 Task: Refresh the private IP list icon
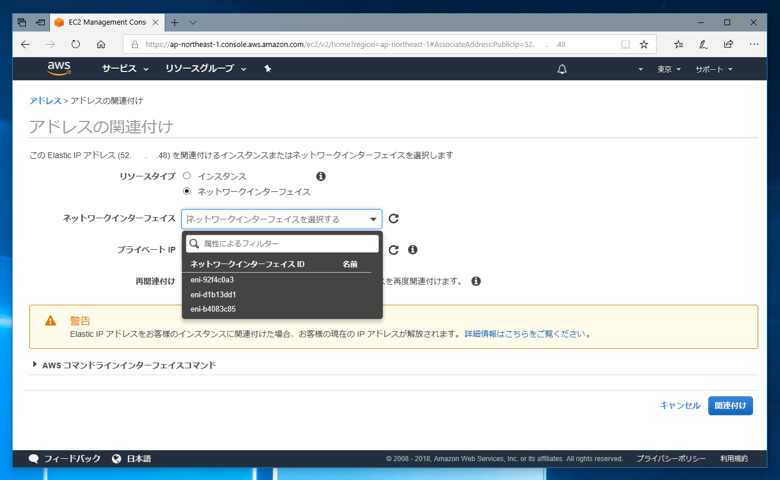click(x=393, y=250)
